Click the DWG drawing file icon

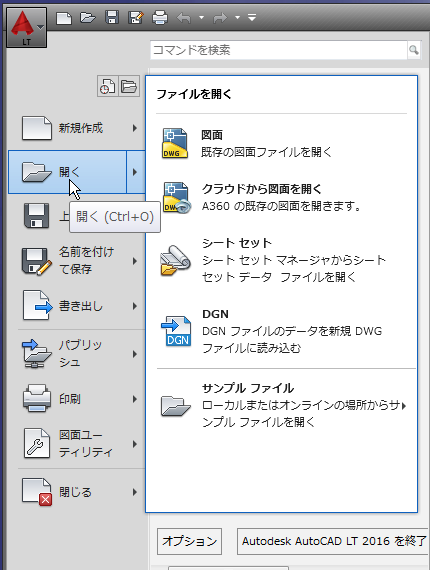coord(175,143)
